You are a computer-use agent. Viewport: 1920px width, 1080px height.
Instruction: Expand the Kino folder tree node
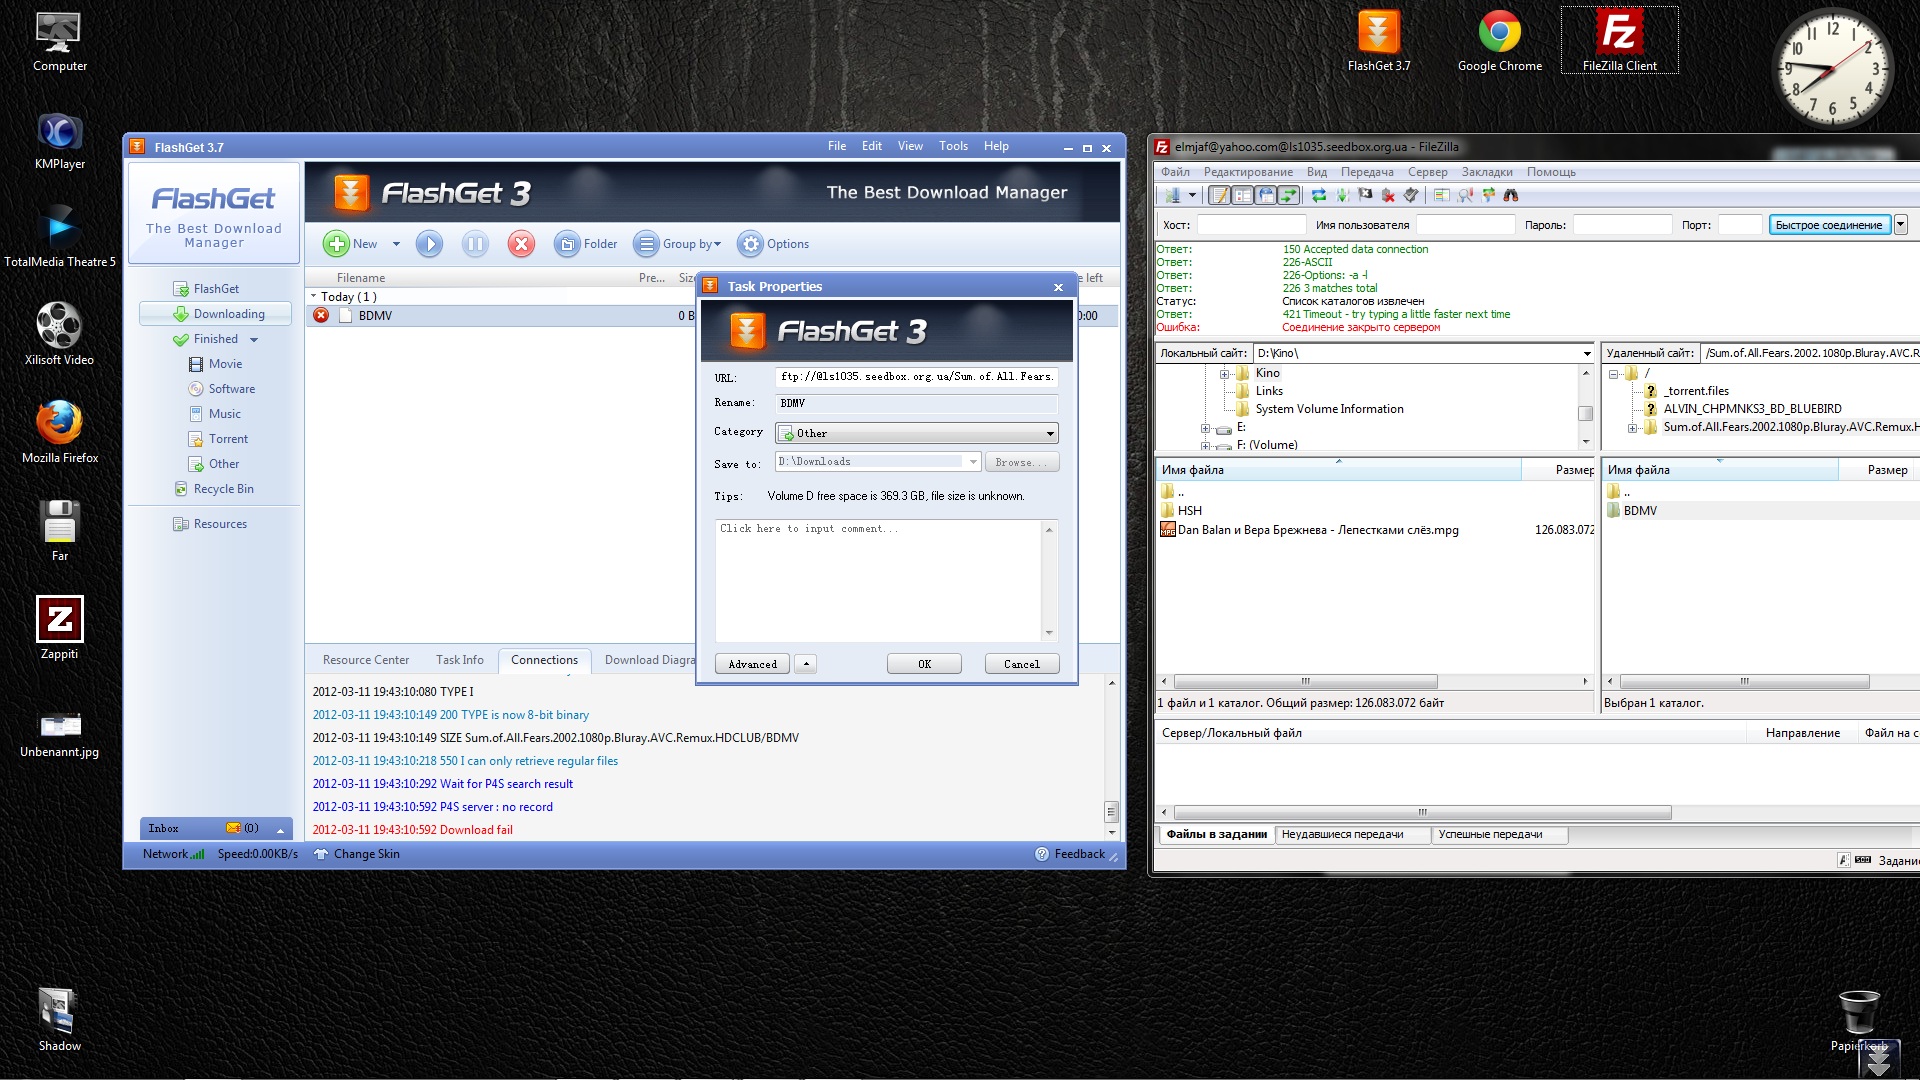pos(1224,374)
